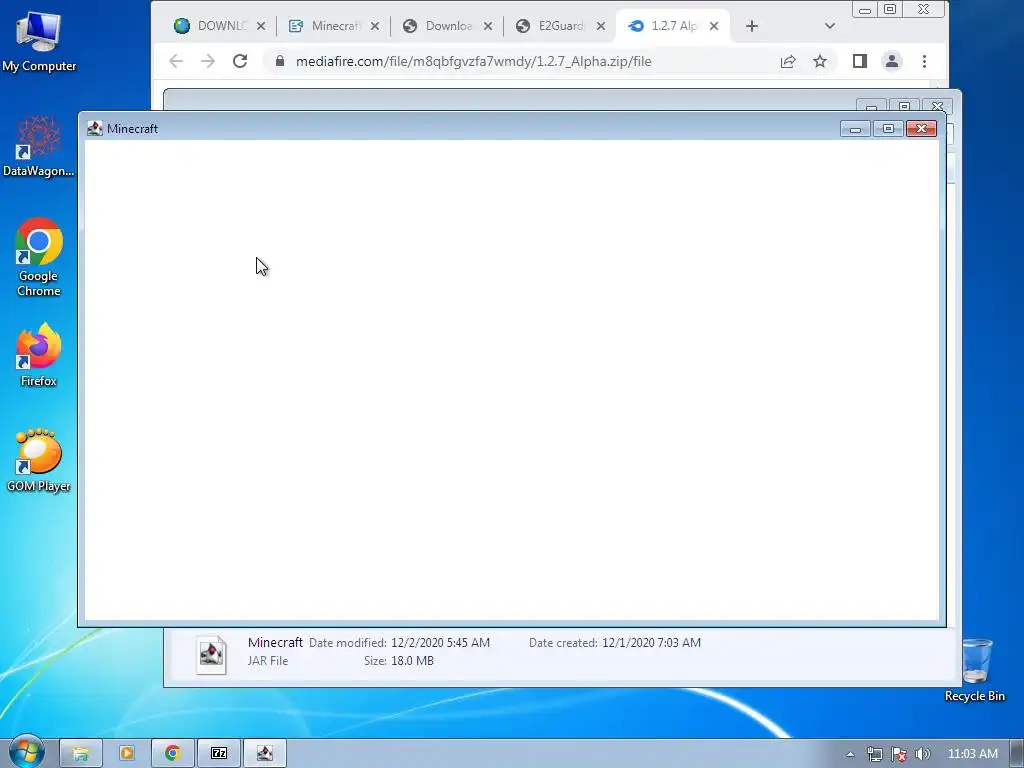Open the DataWagon desktop shortcut
This screenshot has height=768, width=1024.
39,146
